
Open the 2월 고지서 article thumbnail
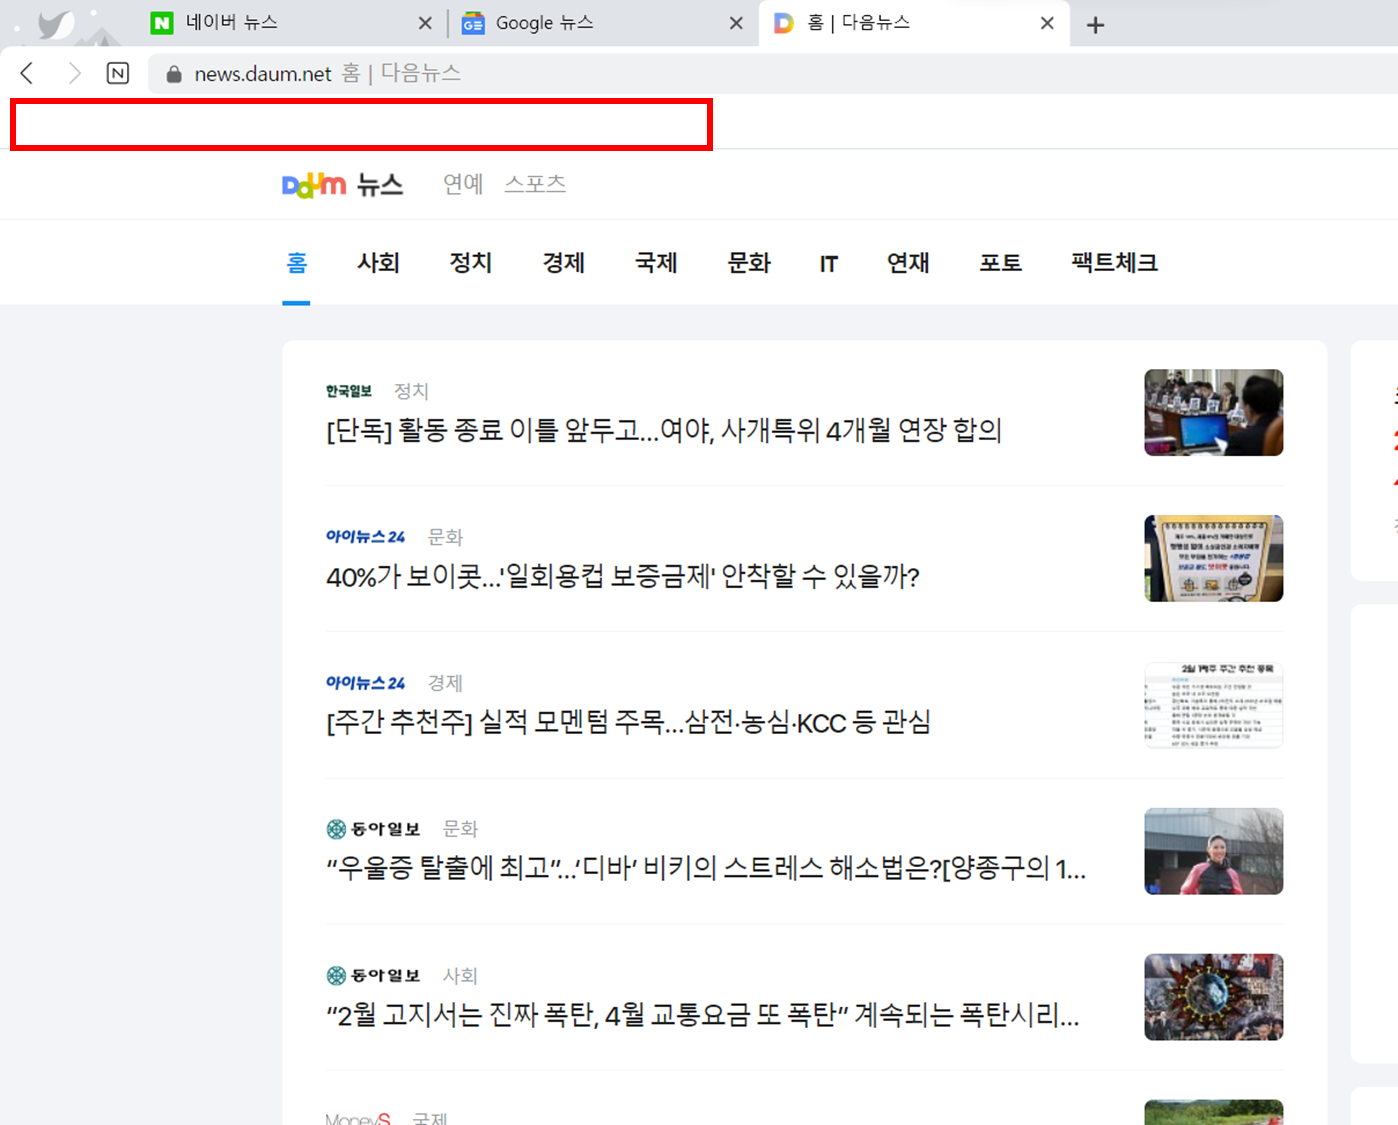[x=1214, y=997]
